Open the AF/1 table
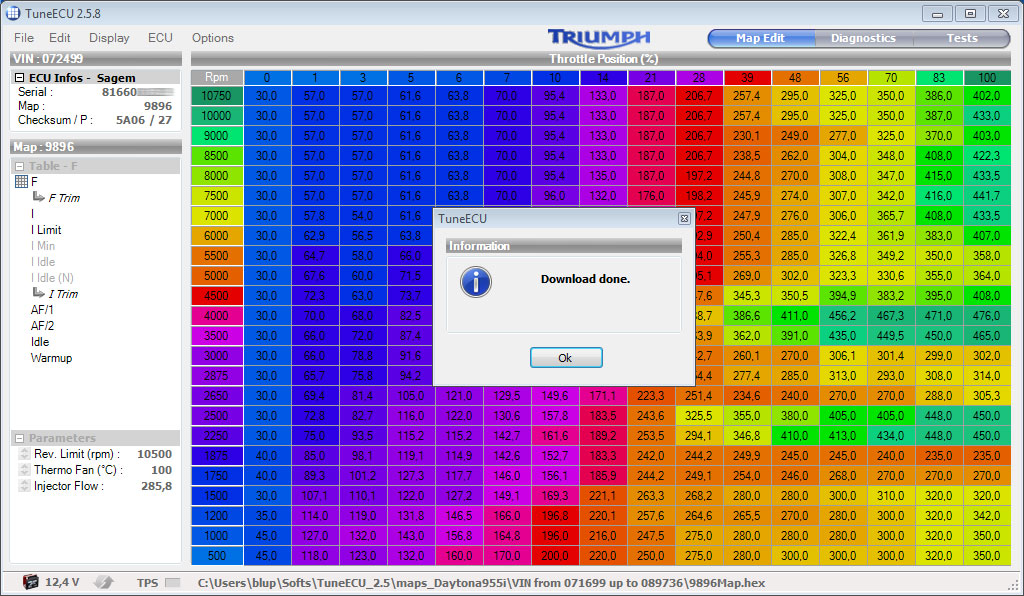The width and height of the screenshot is (1024, 596). 42,309
